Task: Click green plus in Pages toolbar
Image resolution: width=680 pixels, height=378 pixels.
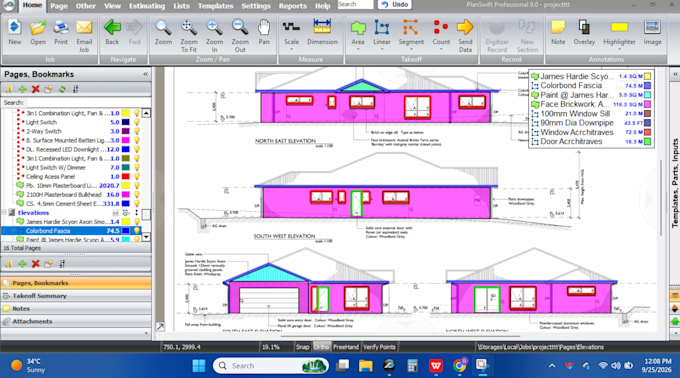Action: [x=22, y=89]
